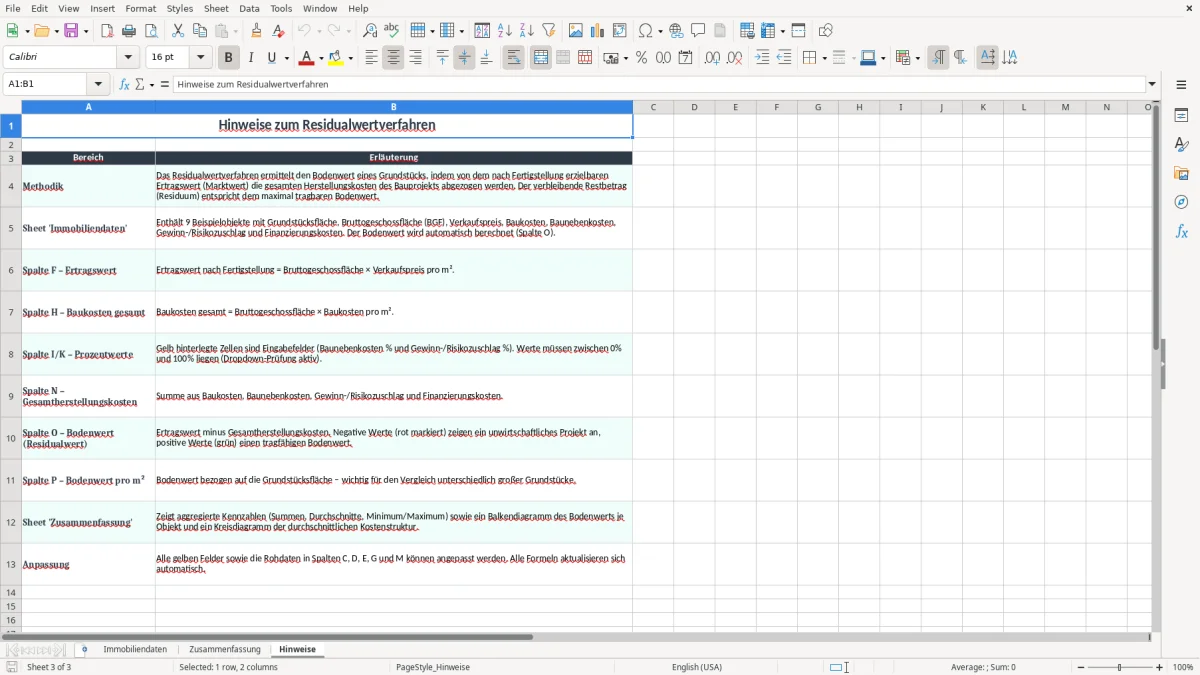The width and height of the screenshot is (1200, 675).
Task: Open Sidebar Properties panel
Action: (1181, 116)
